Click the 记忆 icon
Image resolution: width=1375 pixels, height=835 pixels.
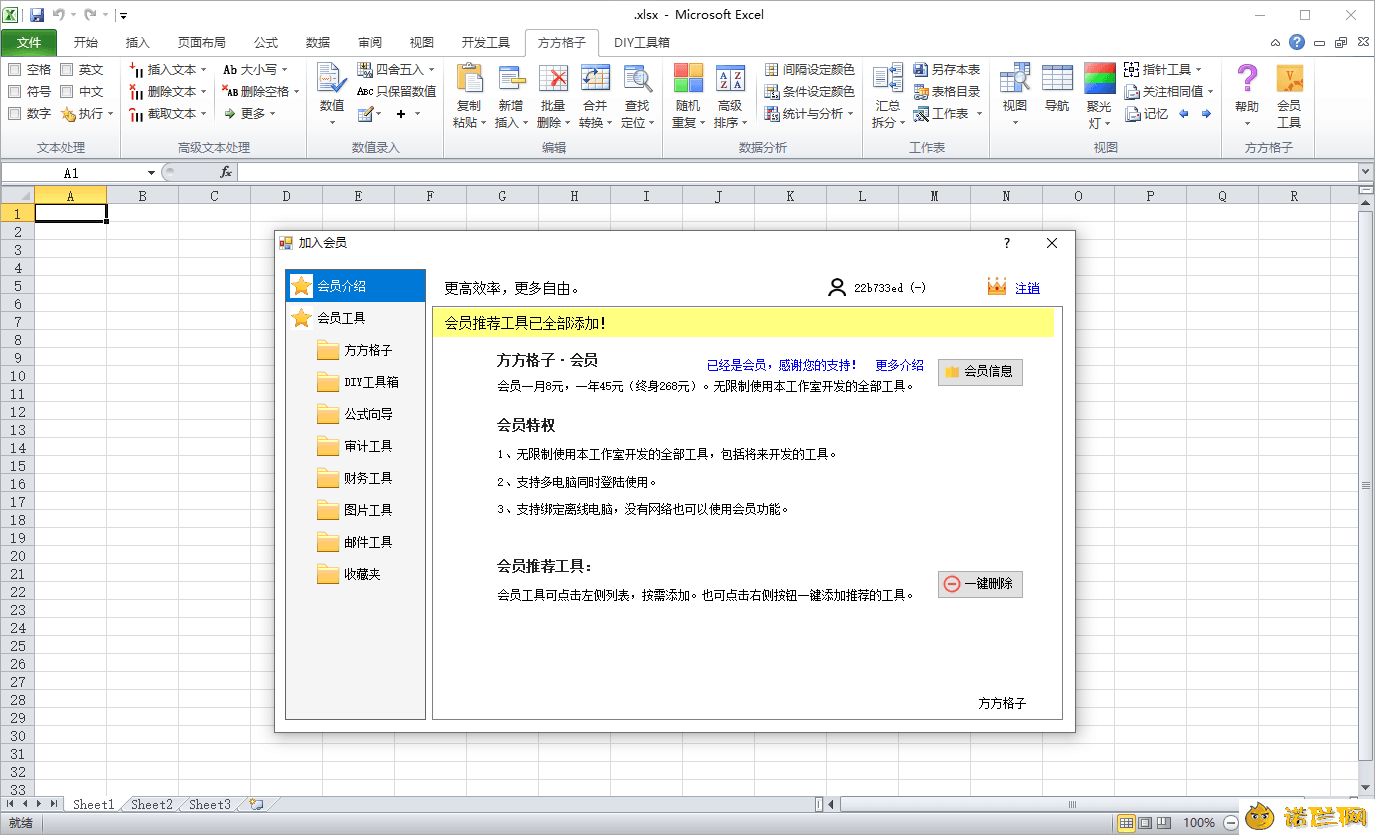coord(1132,113)
